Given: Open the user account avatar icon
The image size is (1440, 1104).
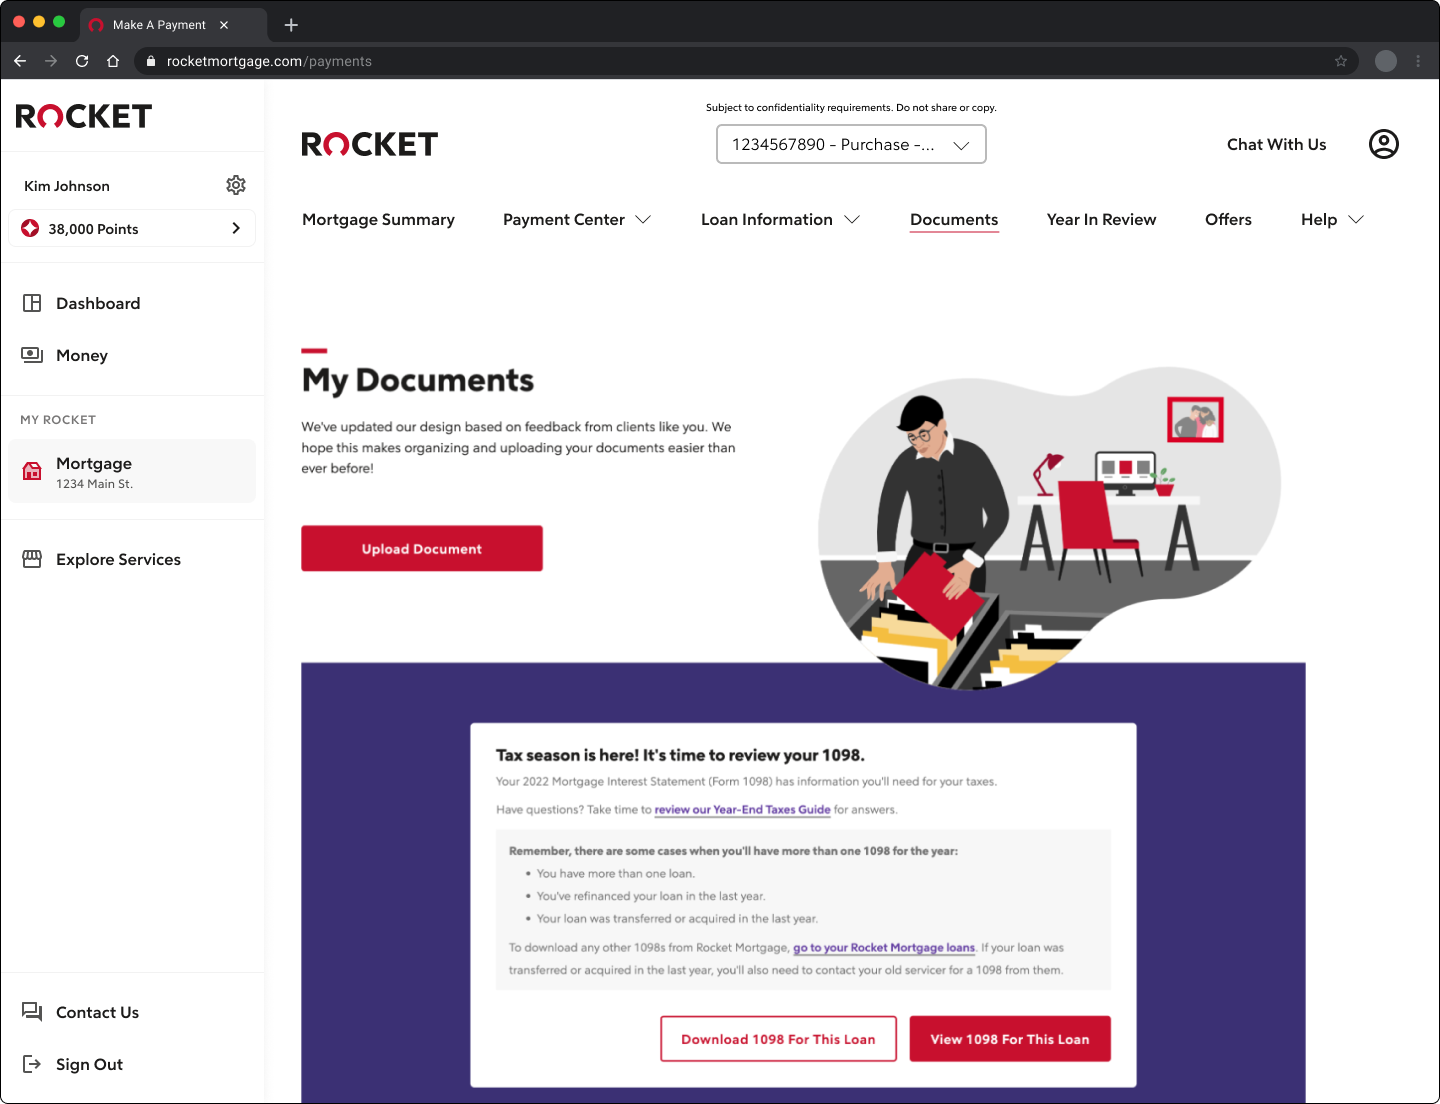Looking at the screenshot, I should (1384, 144).
